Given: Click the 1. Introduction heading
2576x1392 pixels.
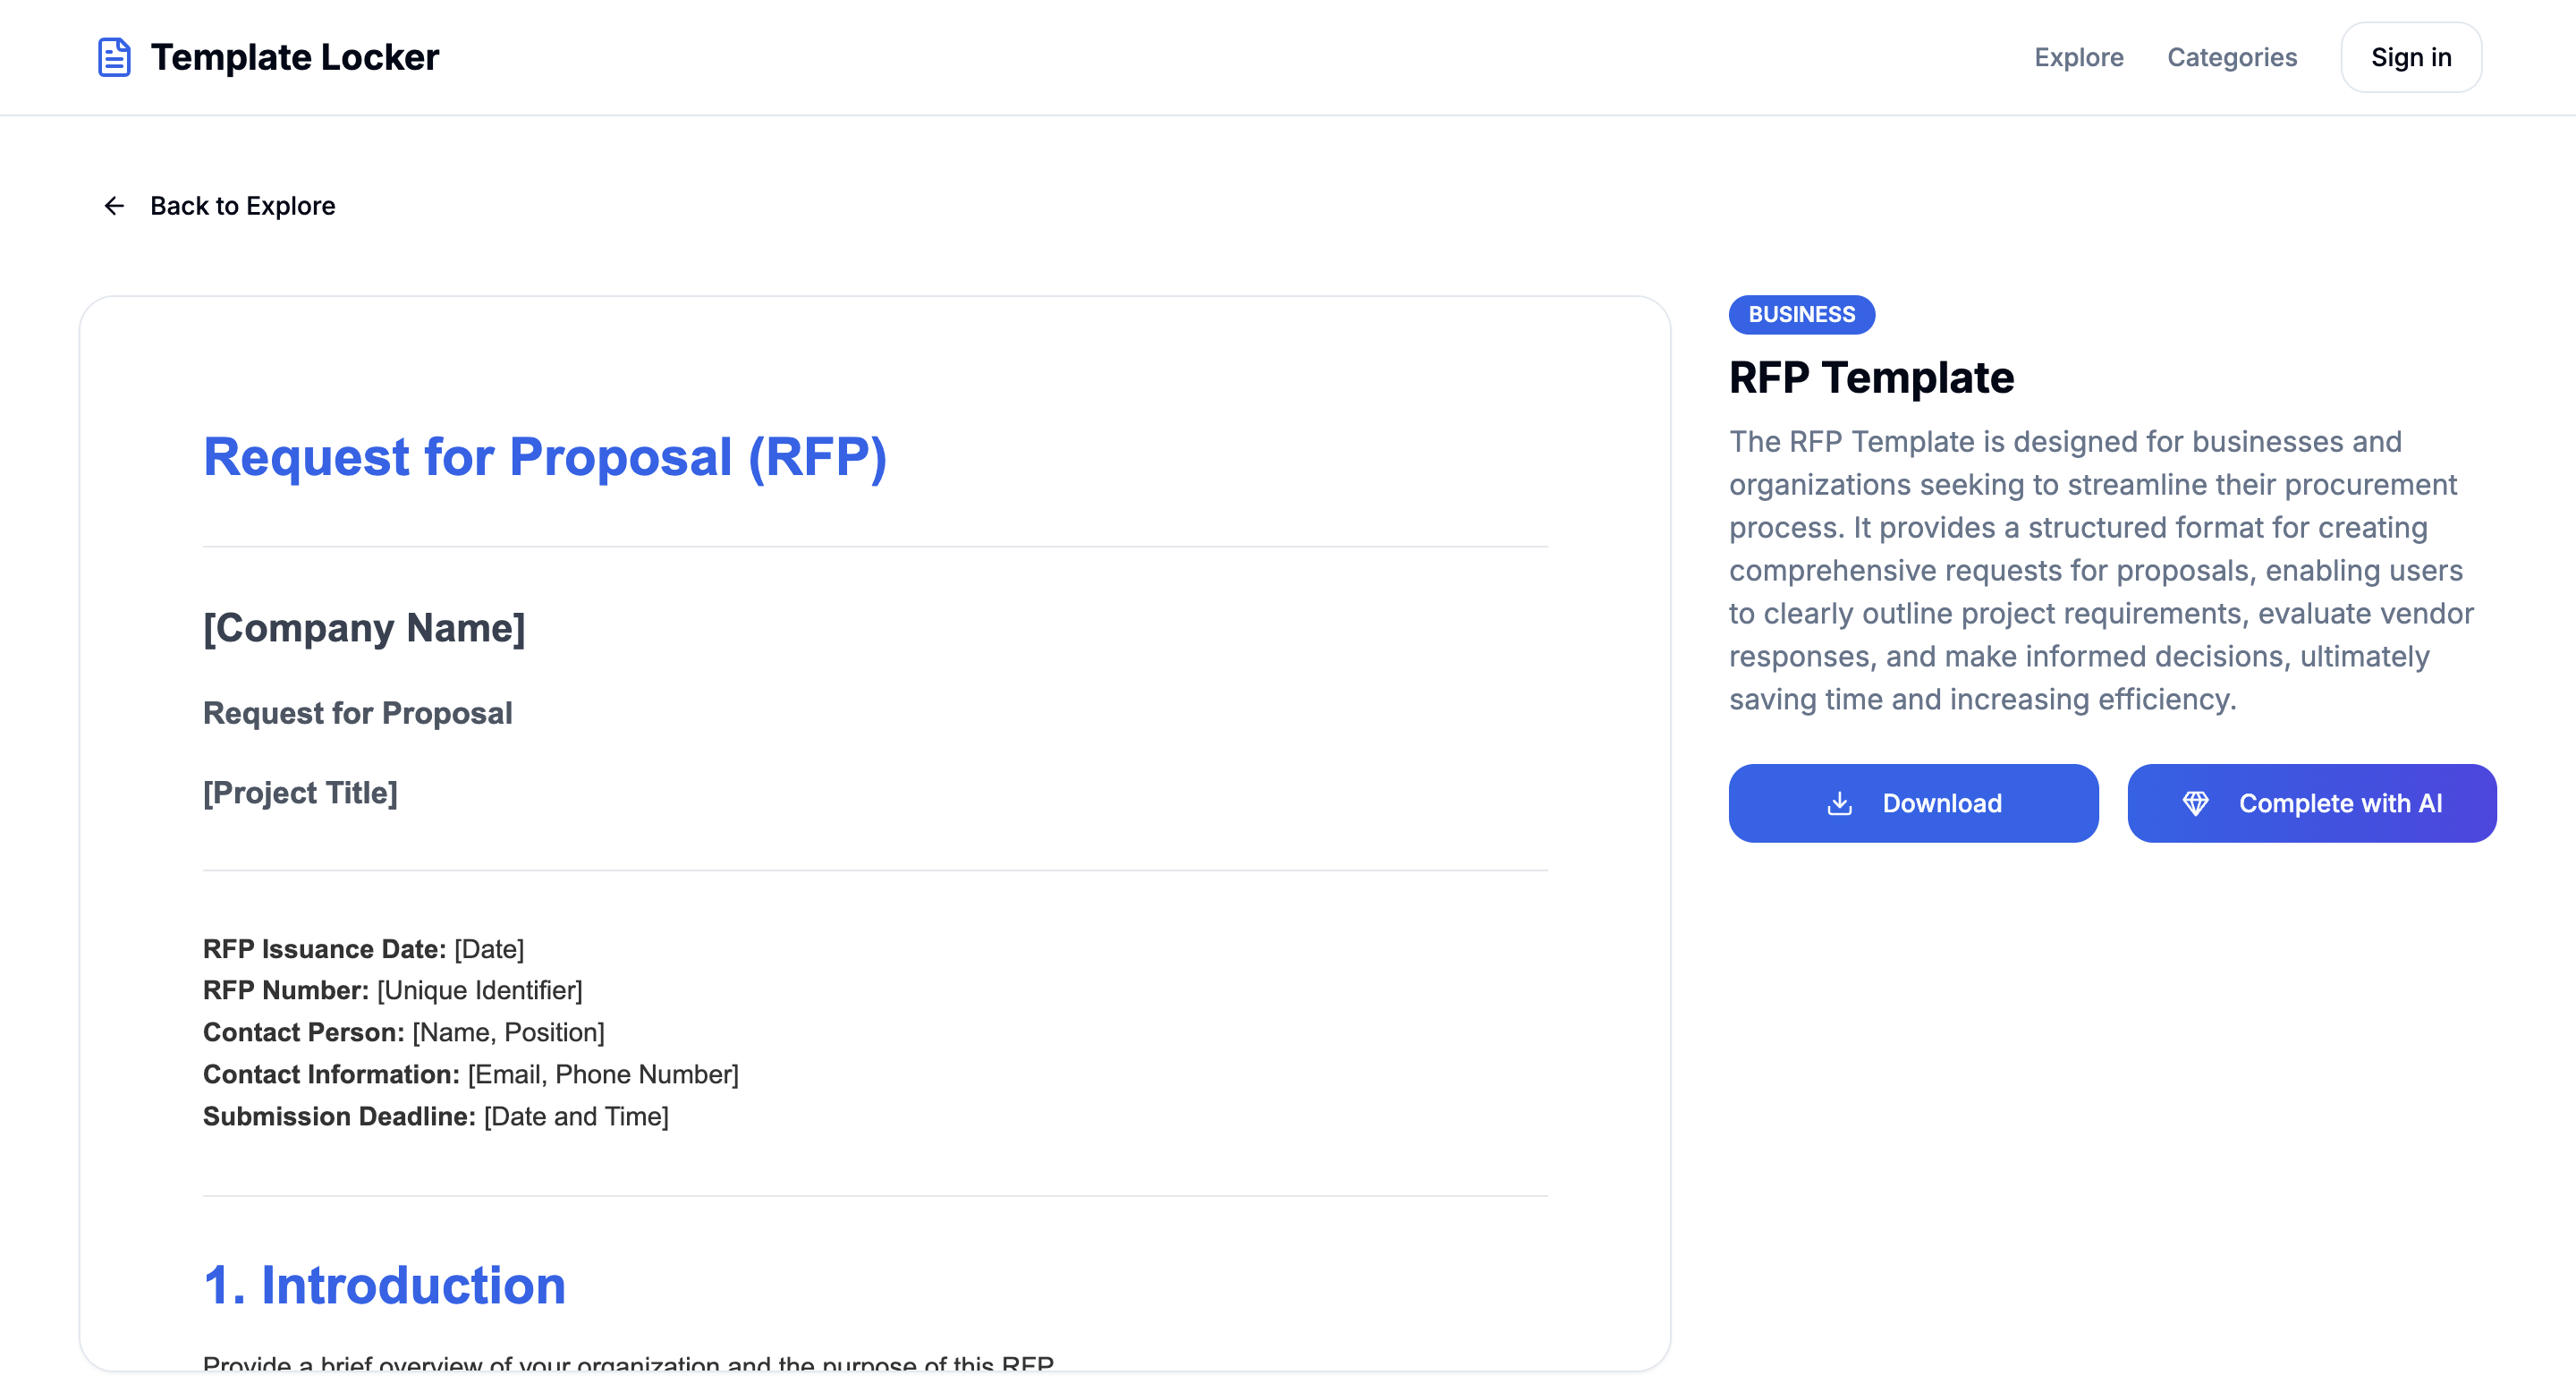Looking at the screenshot, I should pyautogui.click(x=384, y=1285).
